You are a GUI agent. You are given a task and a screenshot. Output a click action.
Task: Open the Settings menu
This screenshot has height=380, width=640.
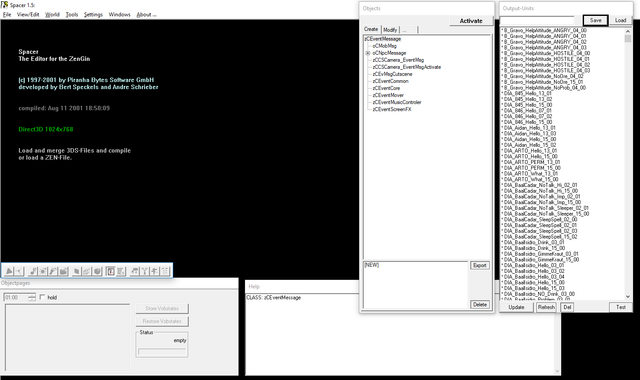click(93, 15)
